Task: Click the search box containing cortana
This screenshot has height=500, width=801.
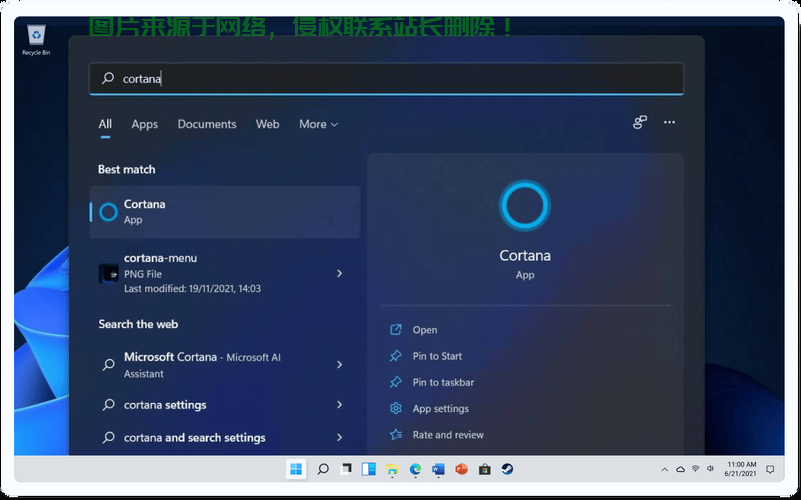Action: (x=386, y=79)
